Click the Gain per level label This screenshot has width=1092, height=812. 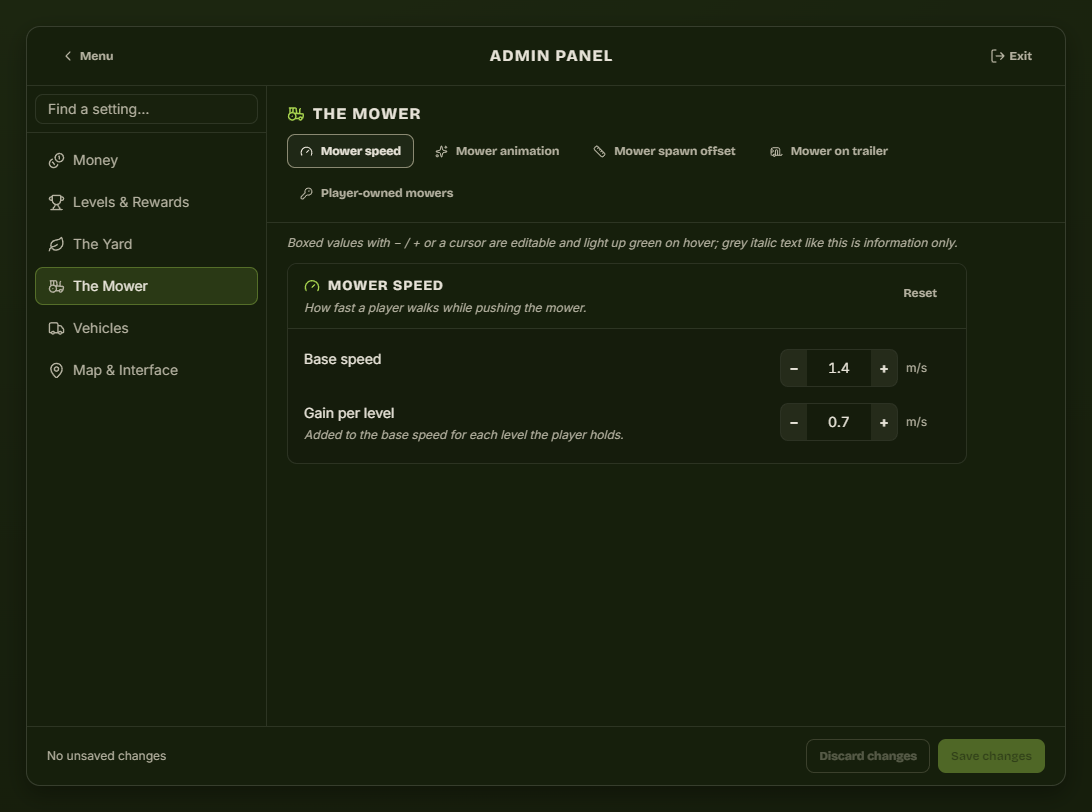(349, 414)
